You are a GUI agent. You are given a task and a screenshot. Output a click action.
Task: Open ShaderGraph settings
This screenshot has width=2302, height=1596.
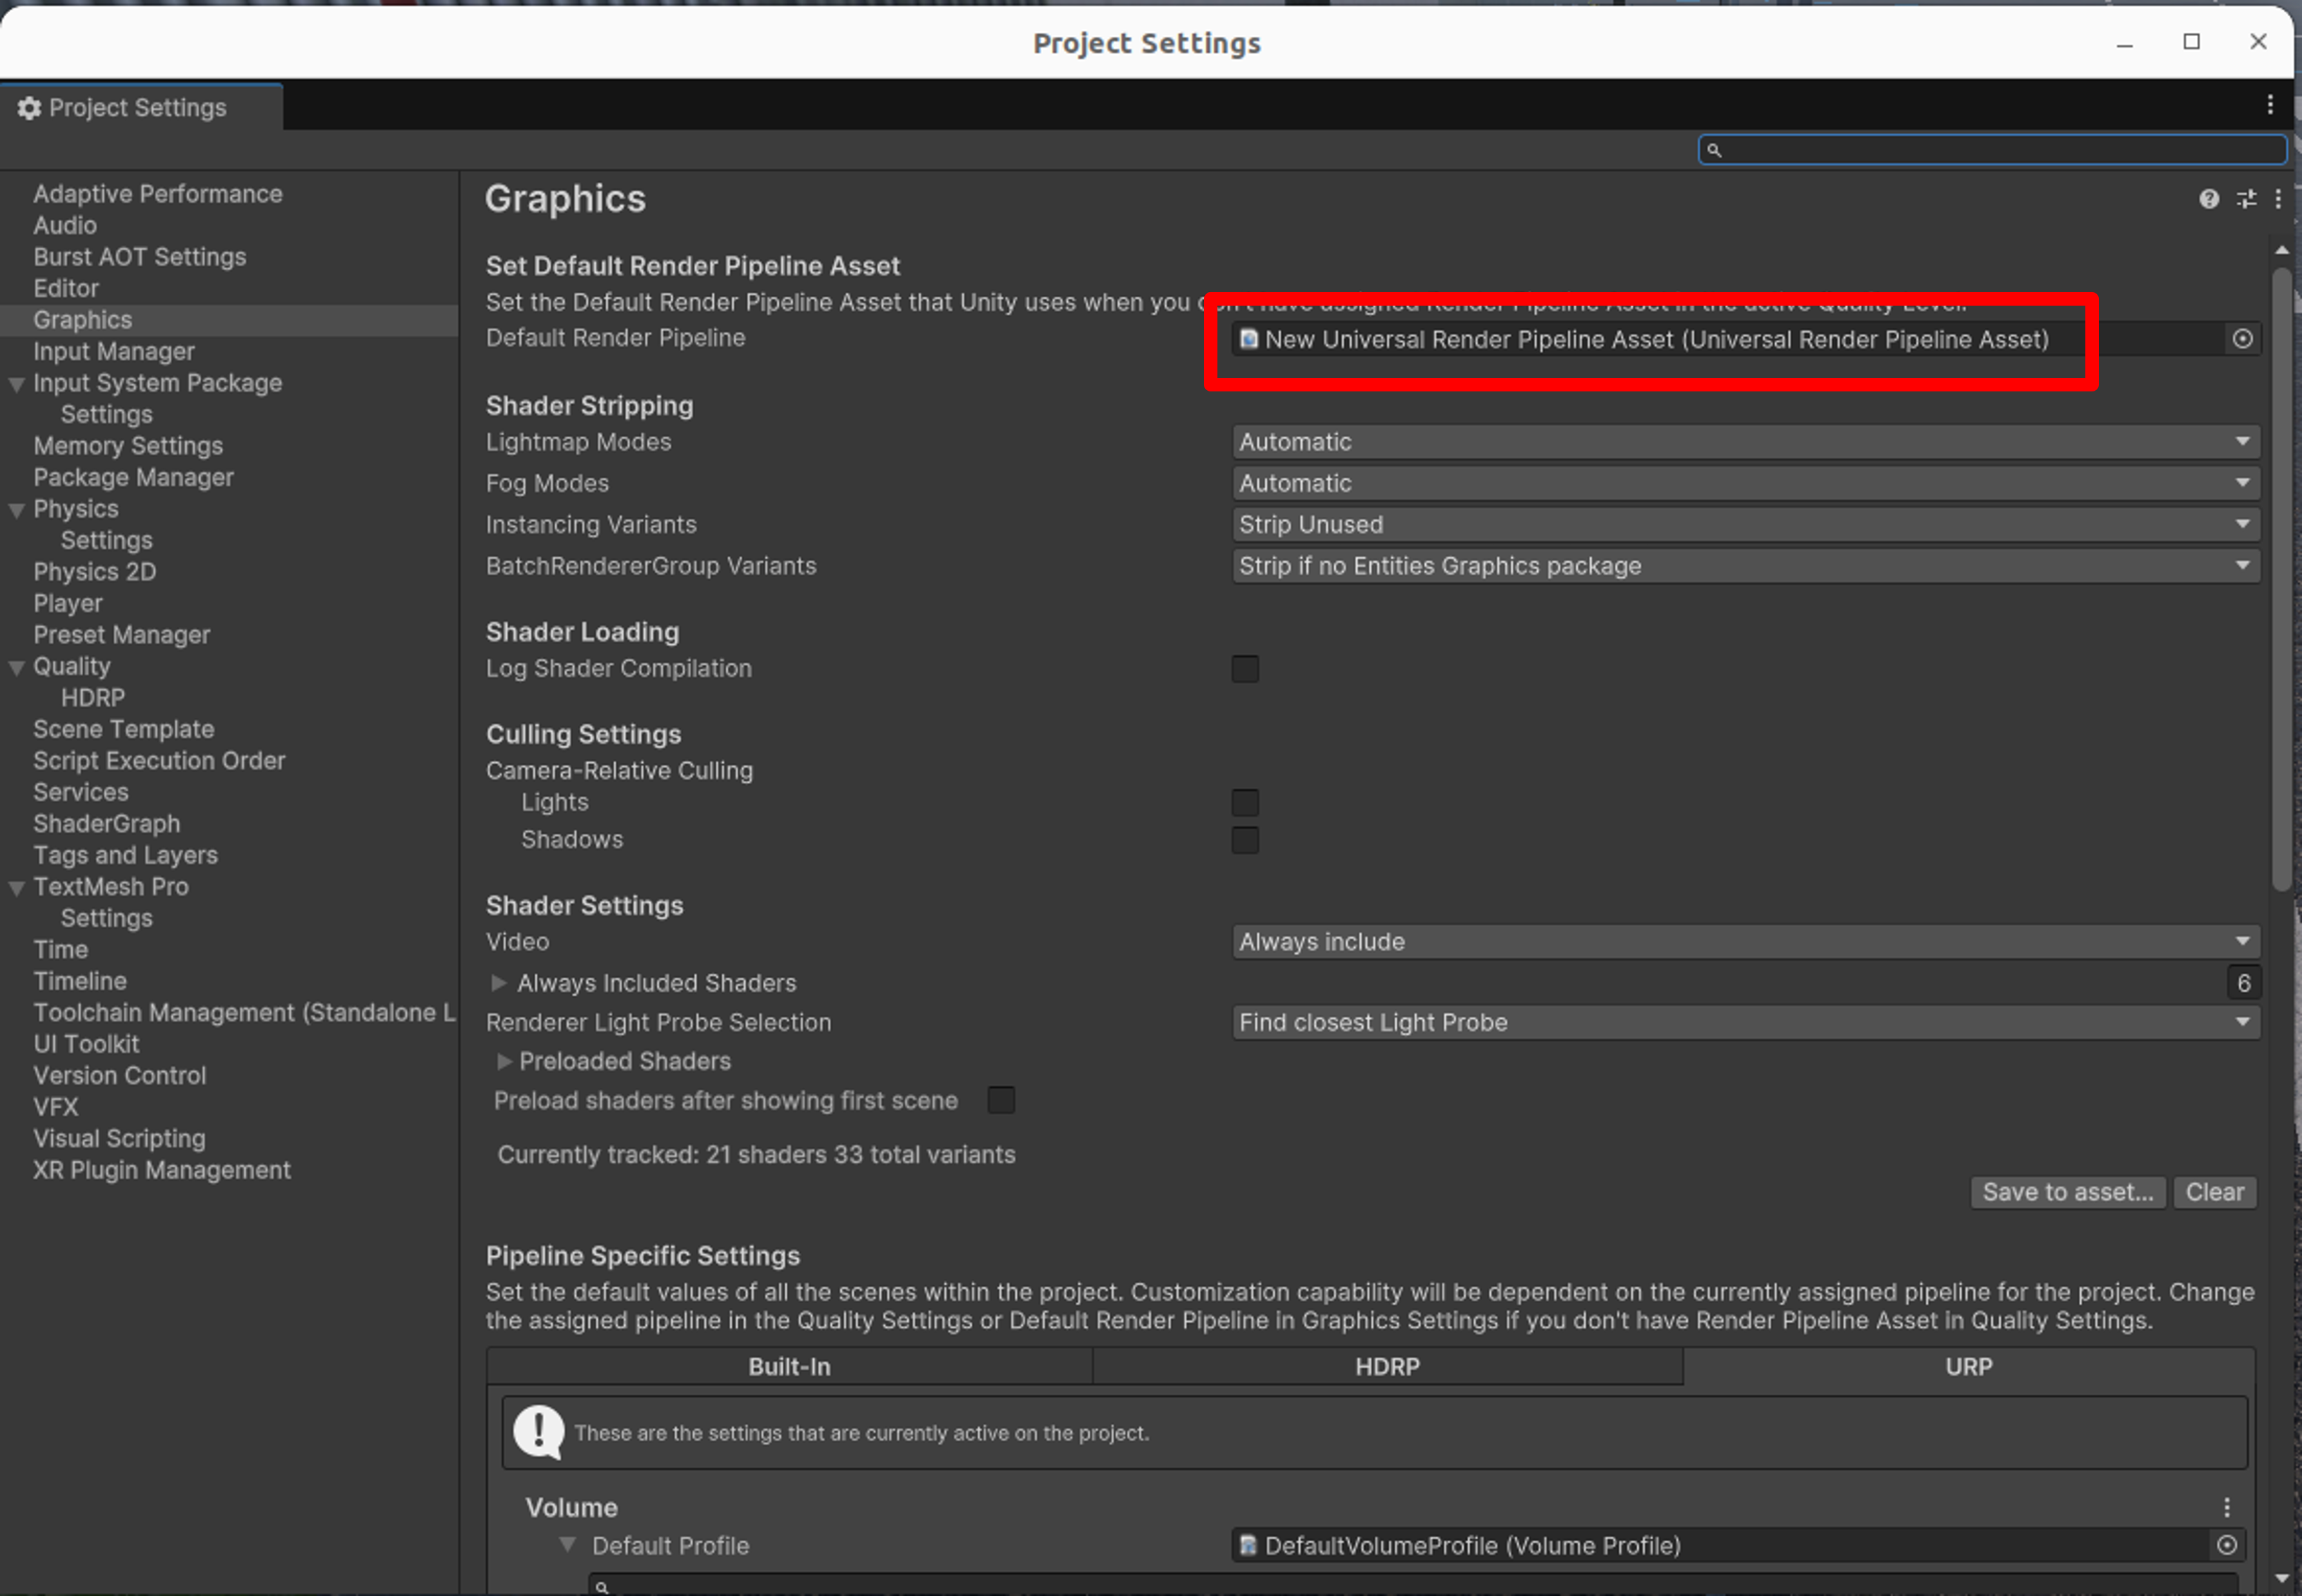pos(107,824)
